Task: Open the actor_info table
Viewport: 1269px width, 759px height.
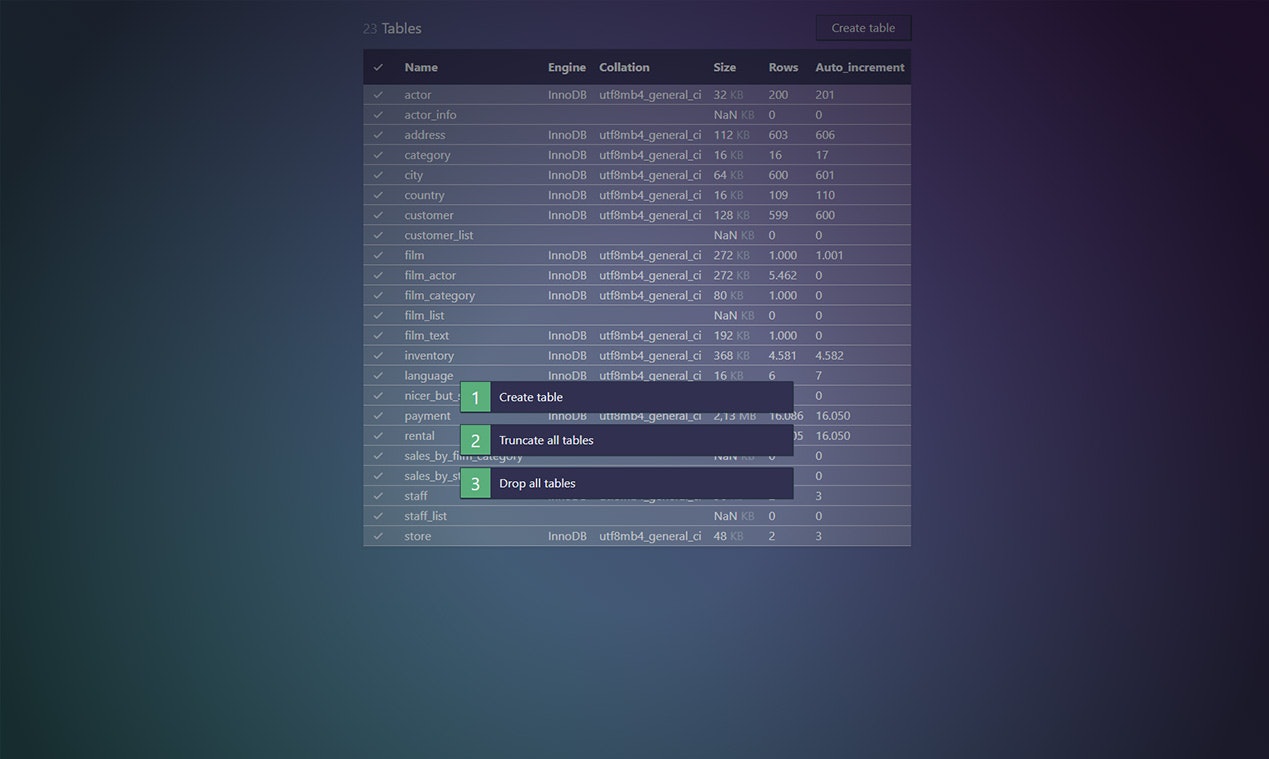Action: (x=430, y=115)
